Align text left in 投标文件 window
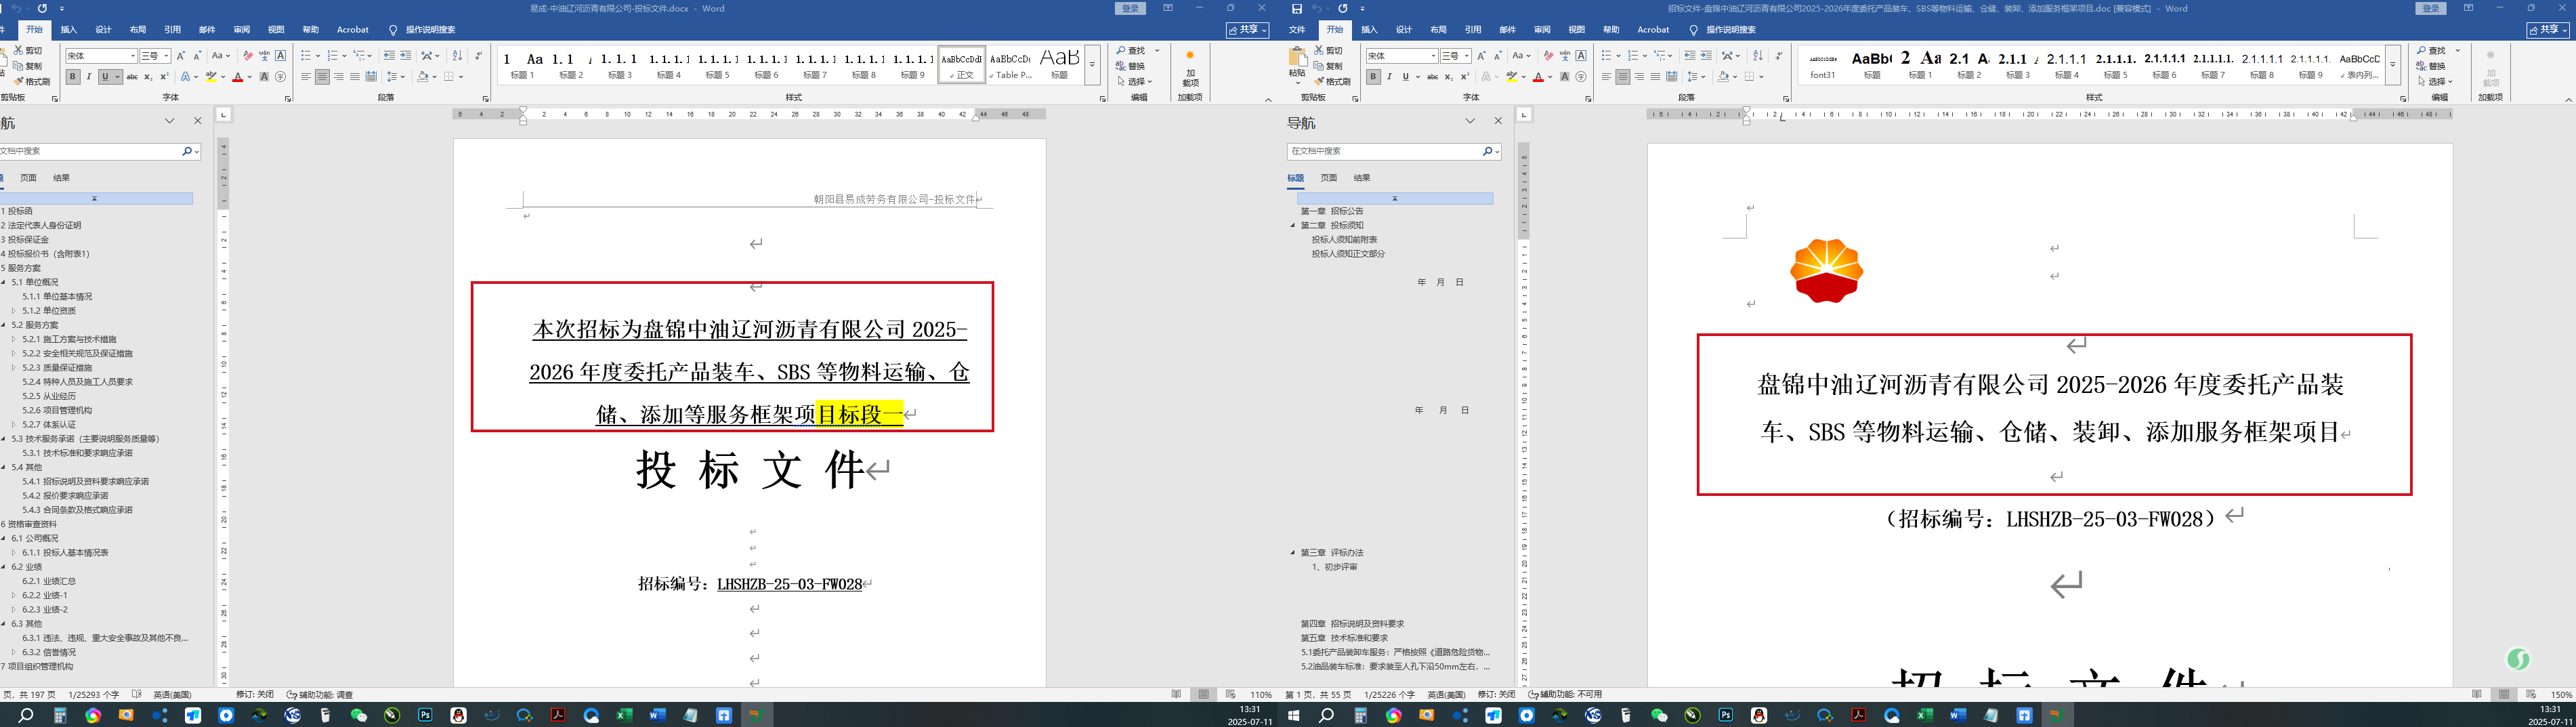Screen dimensions: 2576x727 click(x=306, y=77)
